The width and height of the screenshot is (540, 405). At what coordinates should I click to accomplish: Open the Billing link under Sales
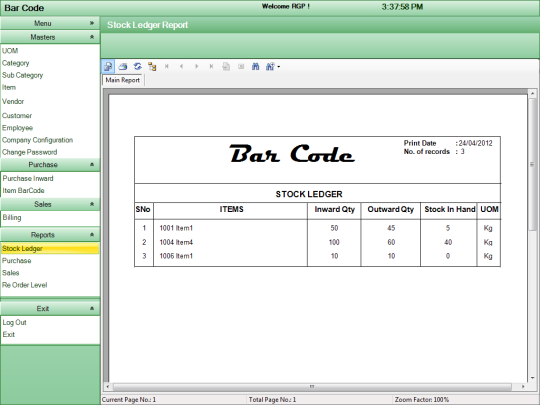(12, 218)
